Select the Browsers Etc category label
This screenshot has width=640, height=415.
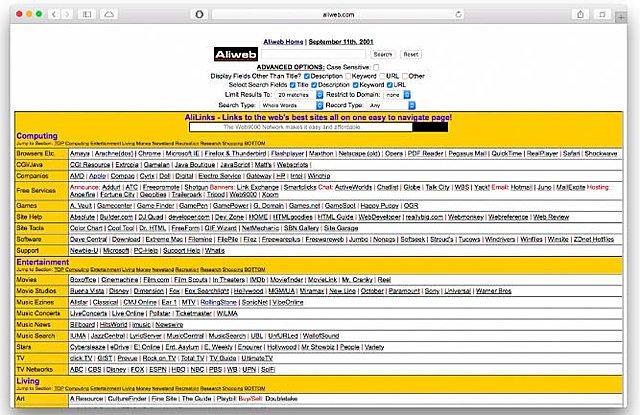[35, 153]
